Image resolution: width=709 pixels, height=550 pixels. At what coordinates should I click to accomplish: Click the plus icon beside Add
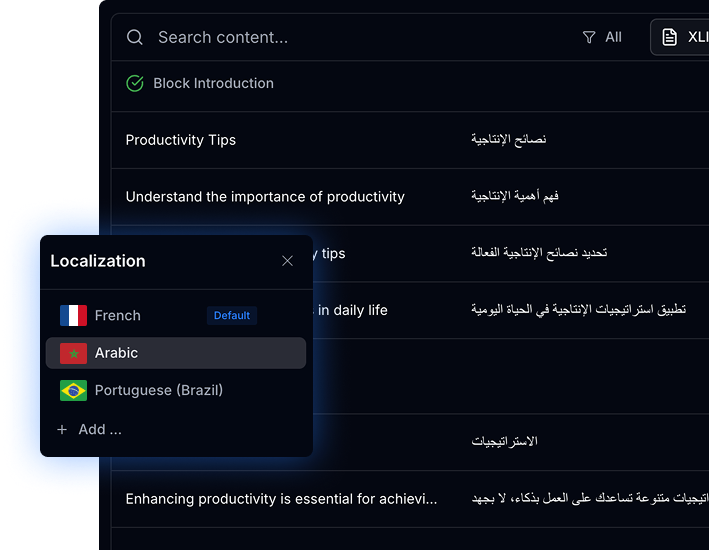tap(62, 430)
